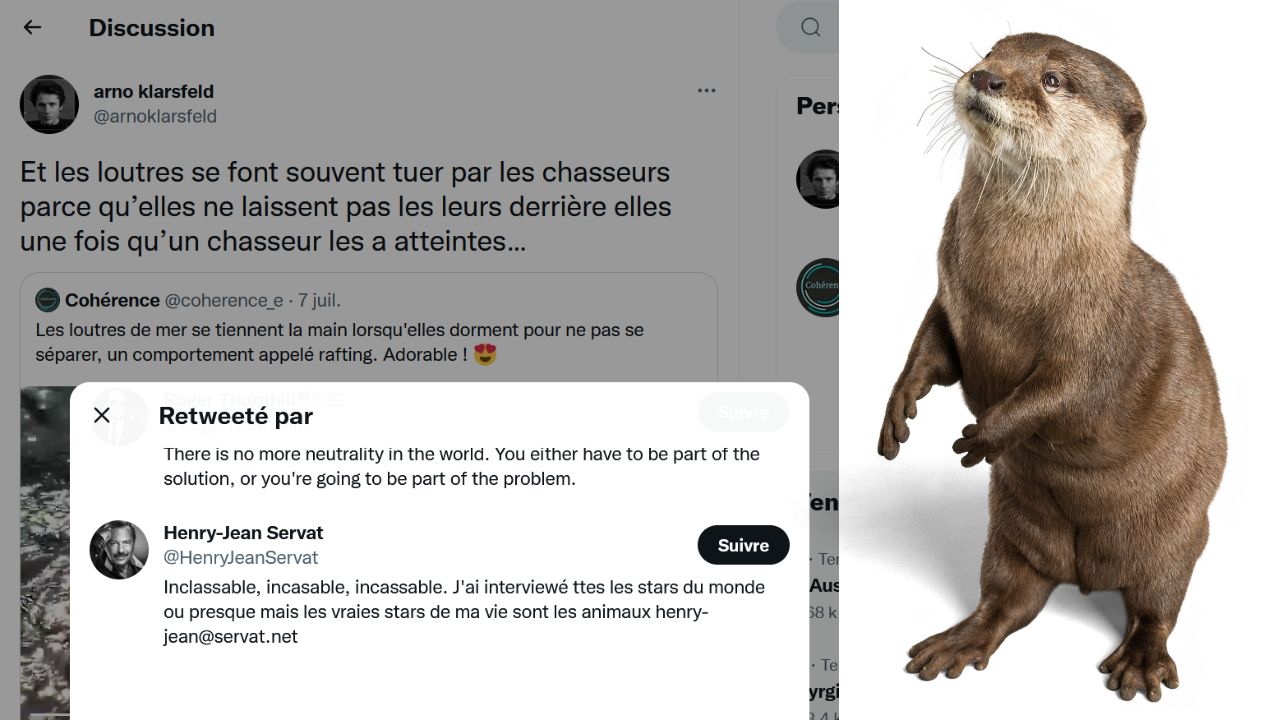Open the @arnoklarsfeld handle link
Viewport: 1280px width, 720px height.
tap(155, 116)
